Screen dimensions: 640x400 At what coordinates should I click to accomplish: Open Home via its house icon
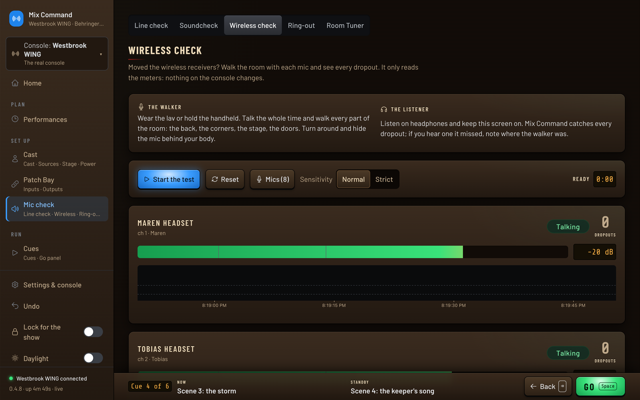coord(15,83)
